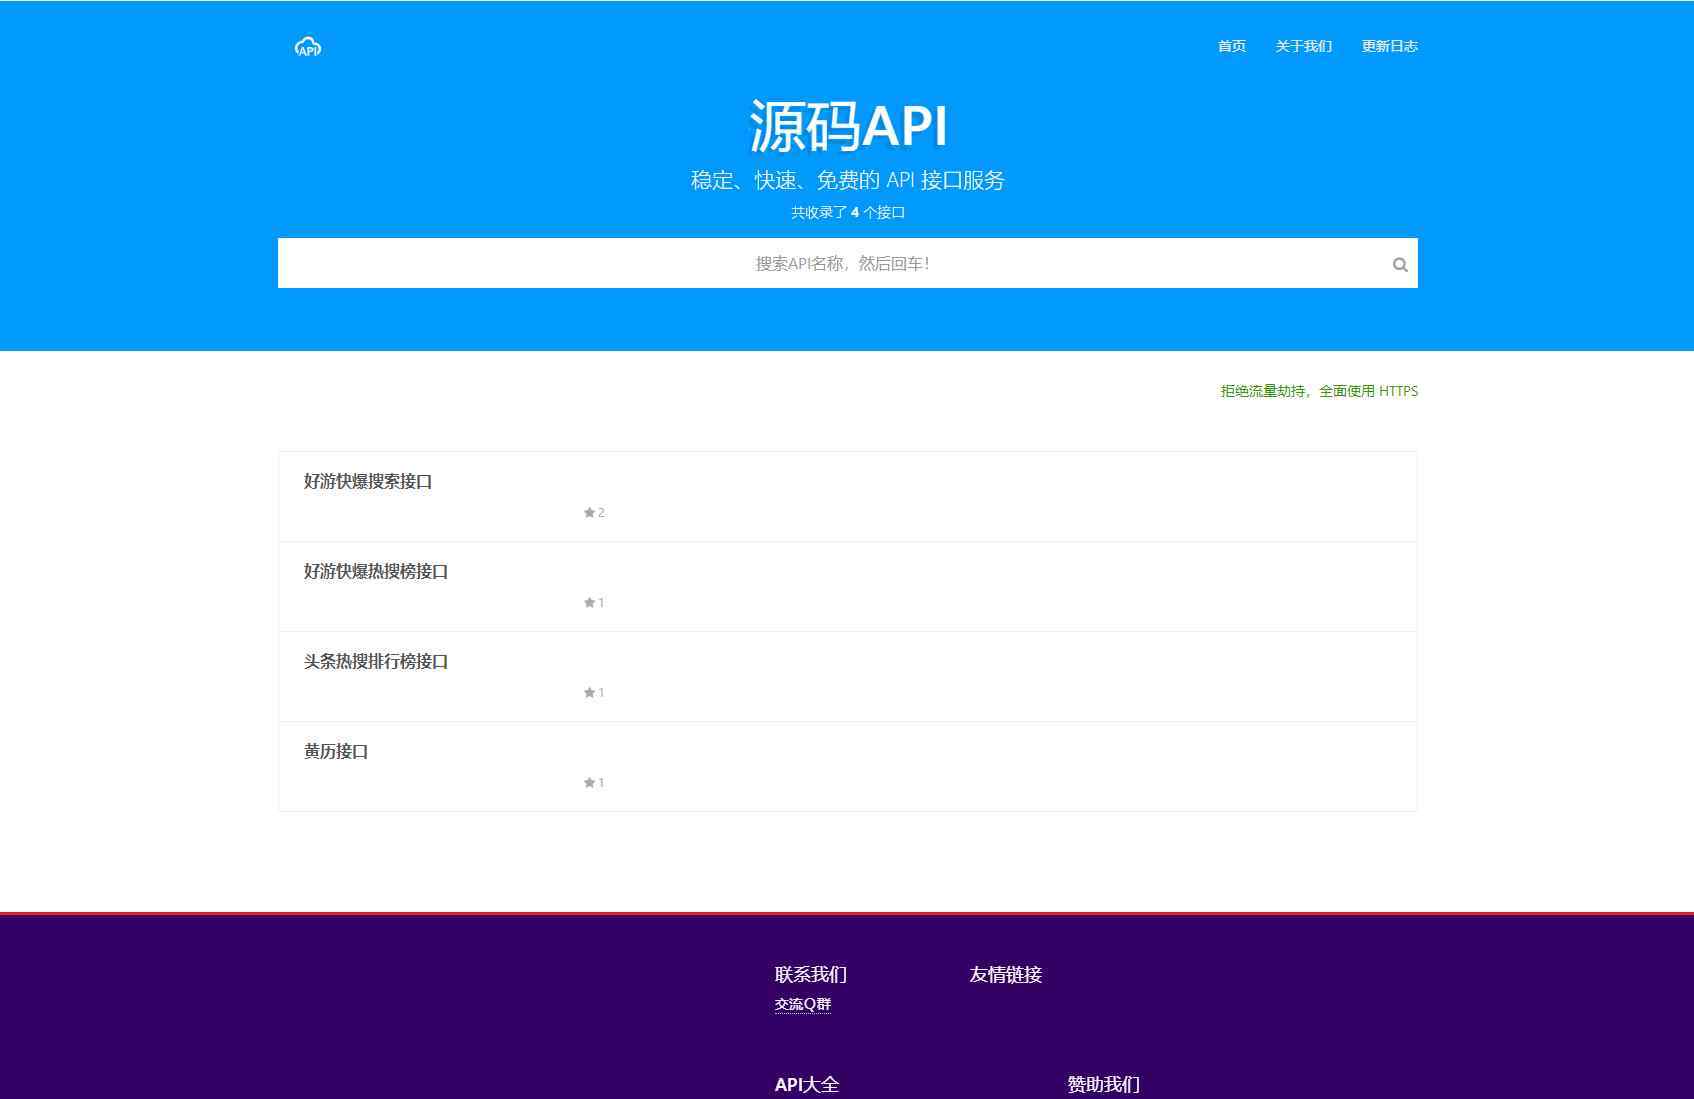Click star icon under 头条热搜排行榜接口
This screenshot has width=1694, height=1099.
pyautogui.click(x=589, y=692)
